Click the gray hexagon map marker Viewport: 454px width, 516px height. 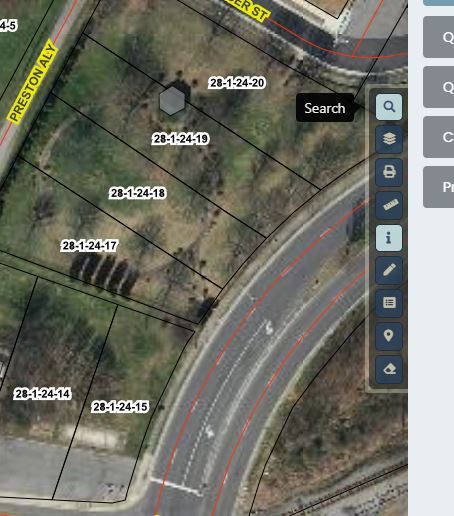[x=172, y=101]
